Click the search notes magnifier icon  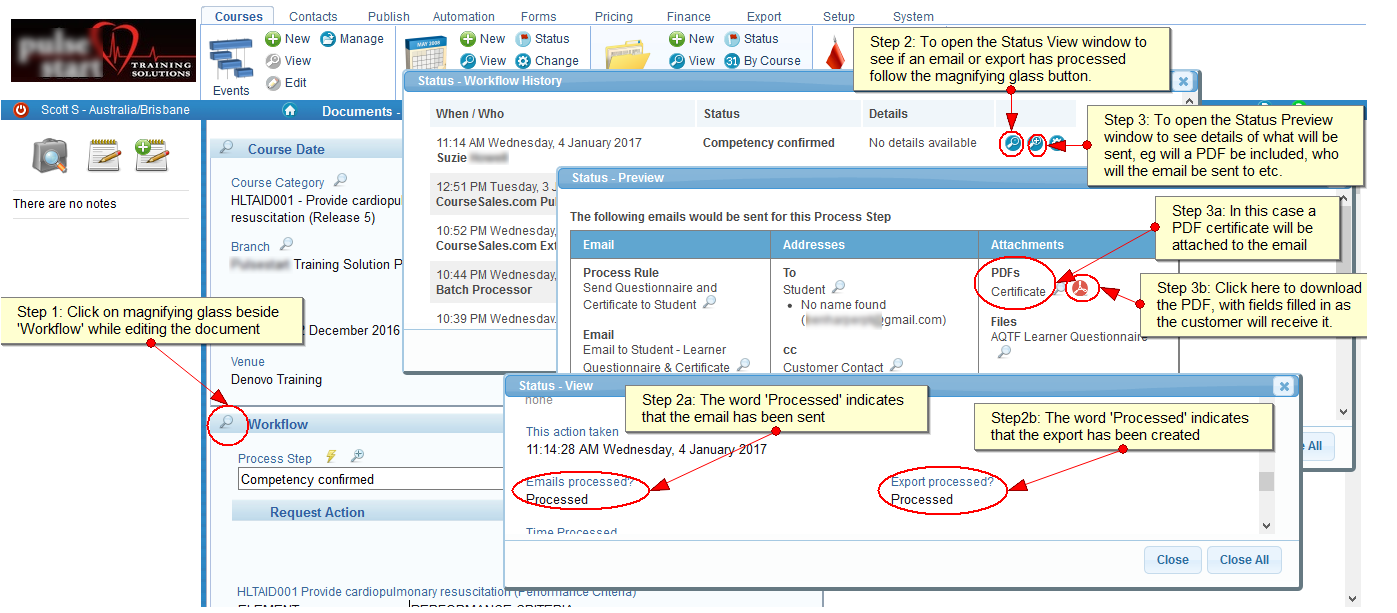pos(49,155)
